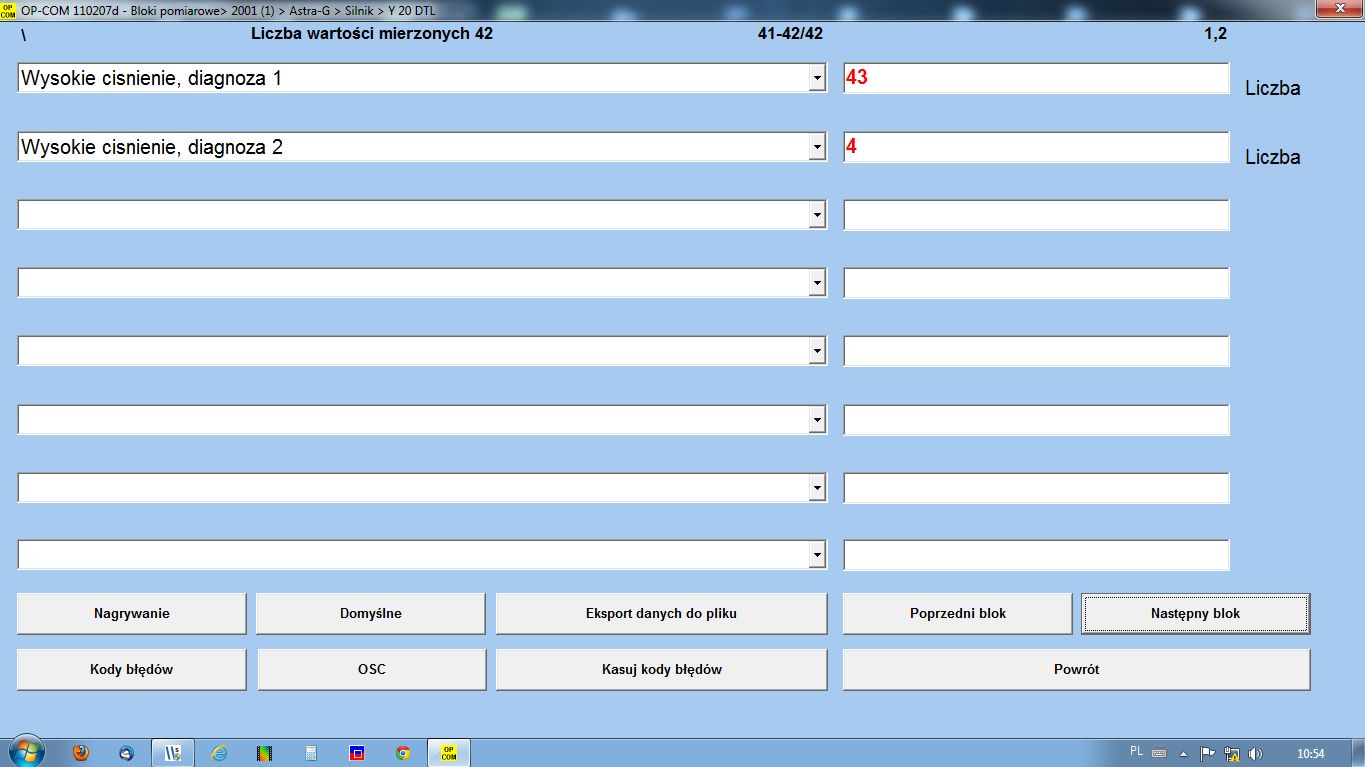Expand the third empty parameter dropdown
Screen dimensions: 1365x767
click(x=817, y=215)
